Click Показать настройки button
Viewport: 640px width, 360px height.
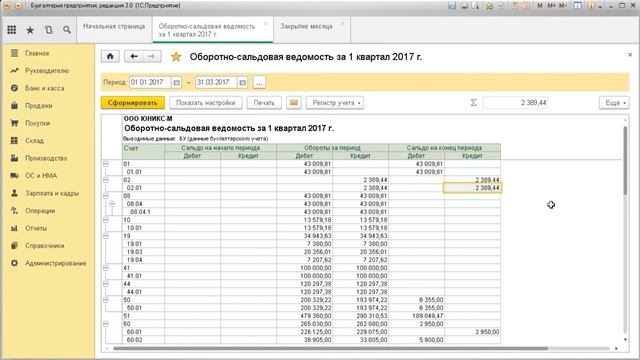click(206, 102)
